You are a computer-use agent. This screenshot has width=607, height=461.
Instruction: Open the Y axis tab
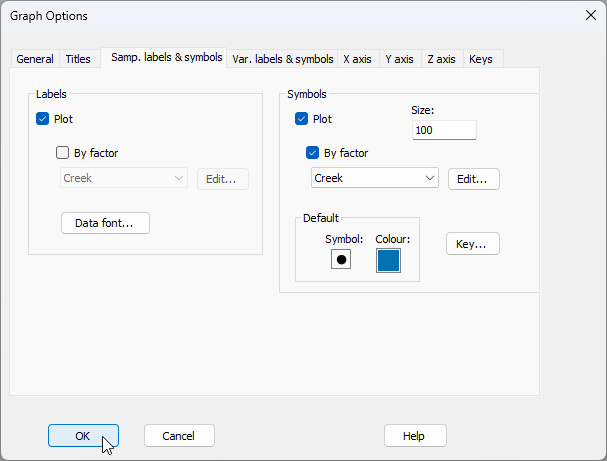click(x=399, y=59)
